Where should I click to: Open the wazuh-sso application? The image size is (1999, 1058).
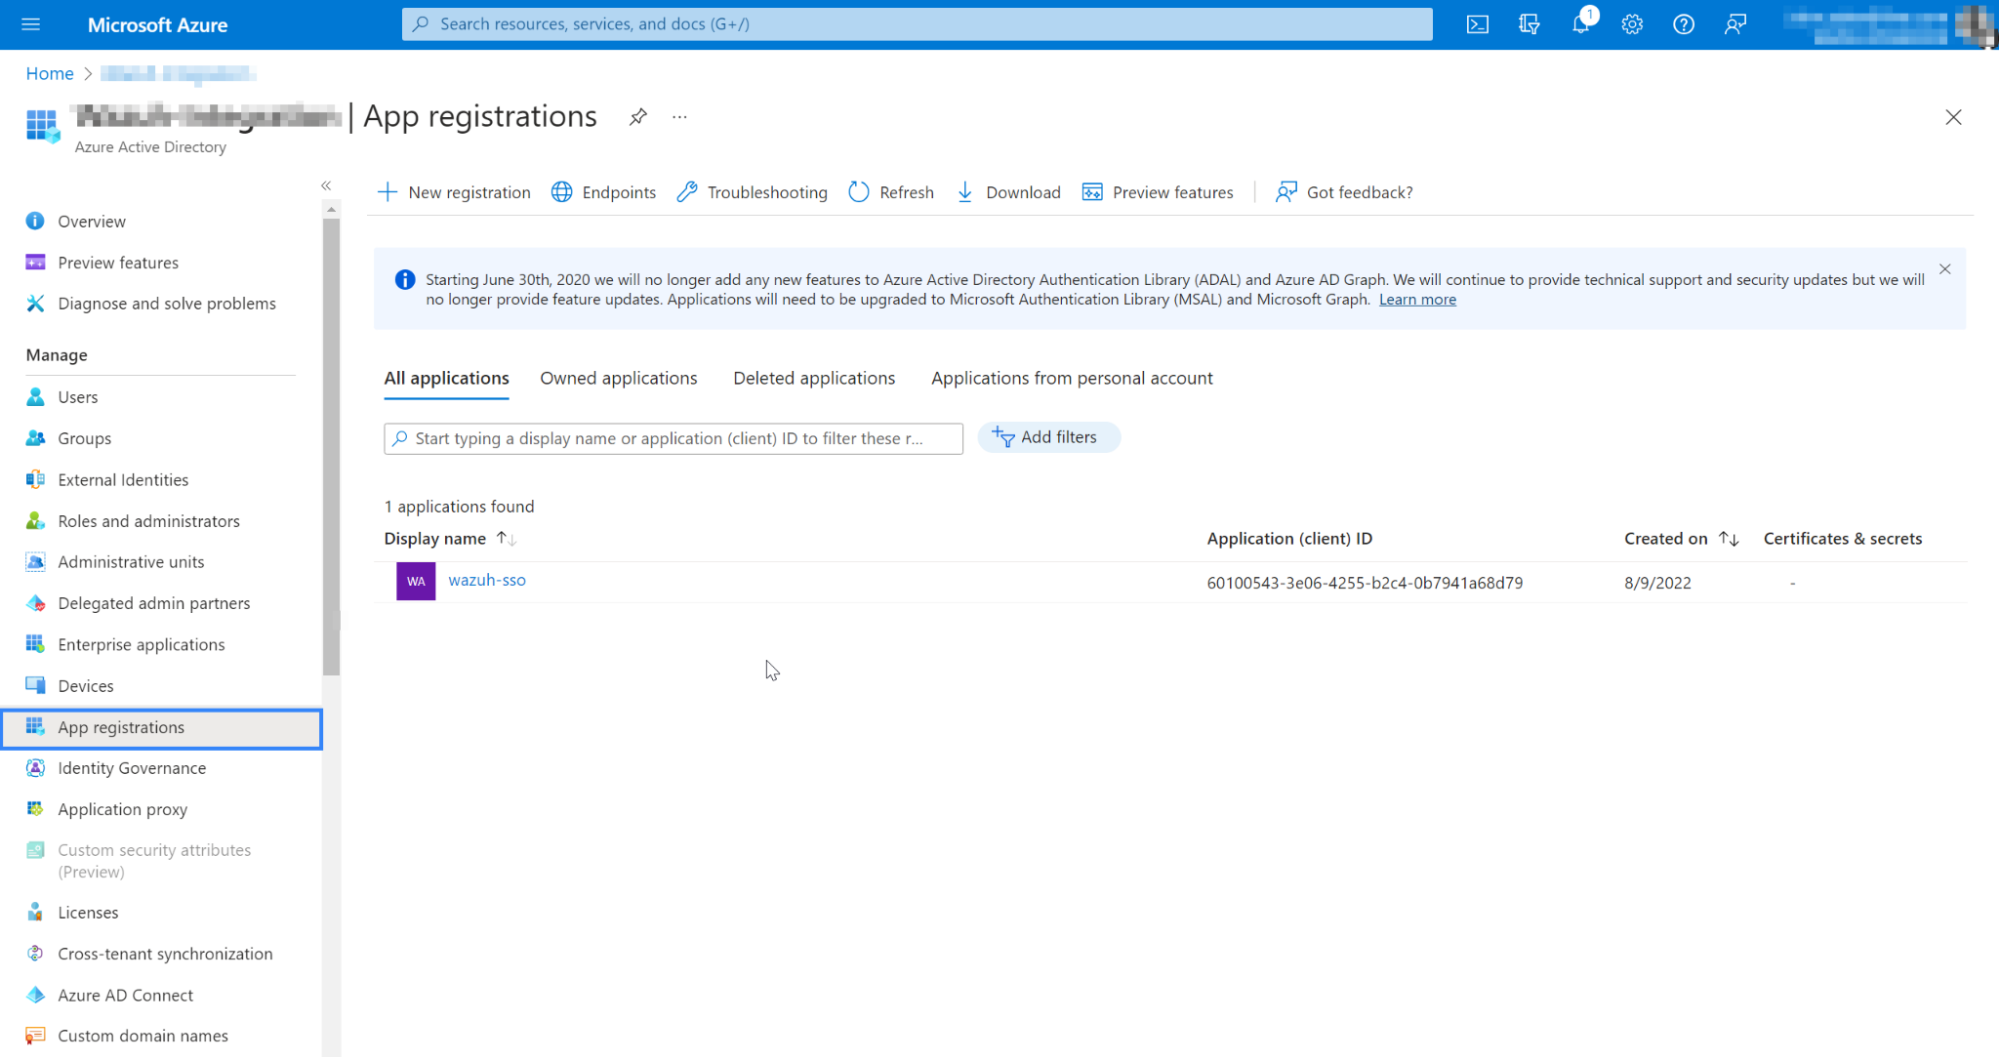pos(487,580)
